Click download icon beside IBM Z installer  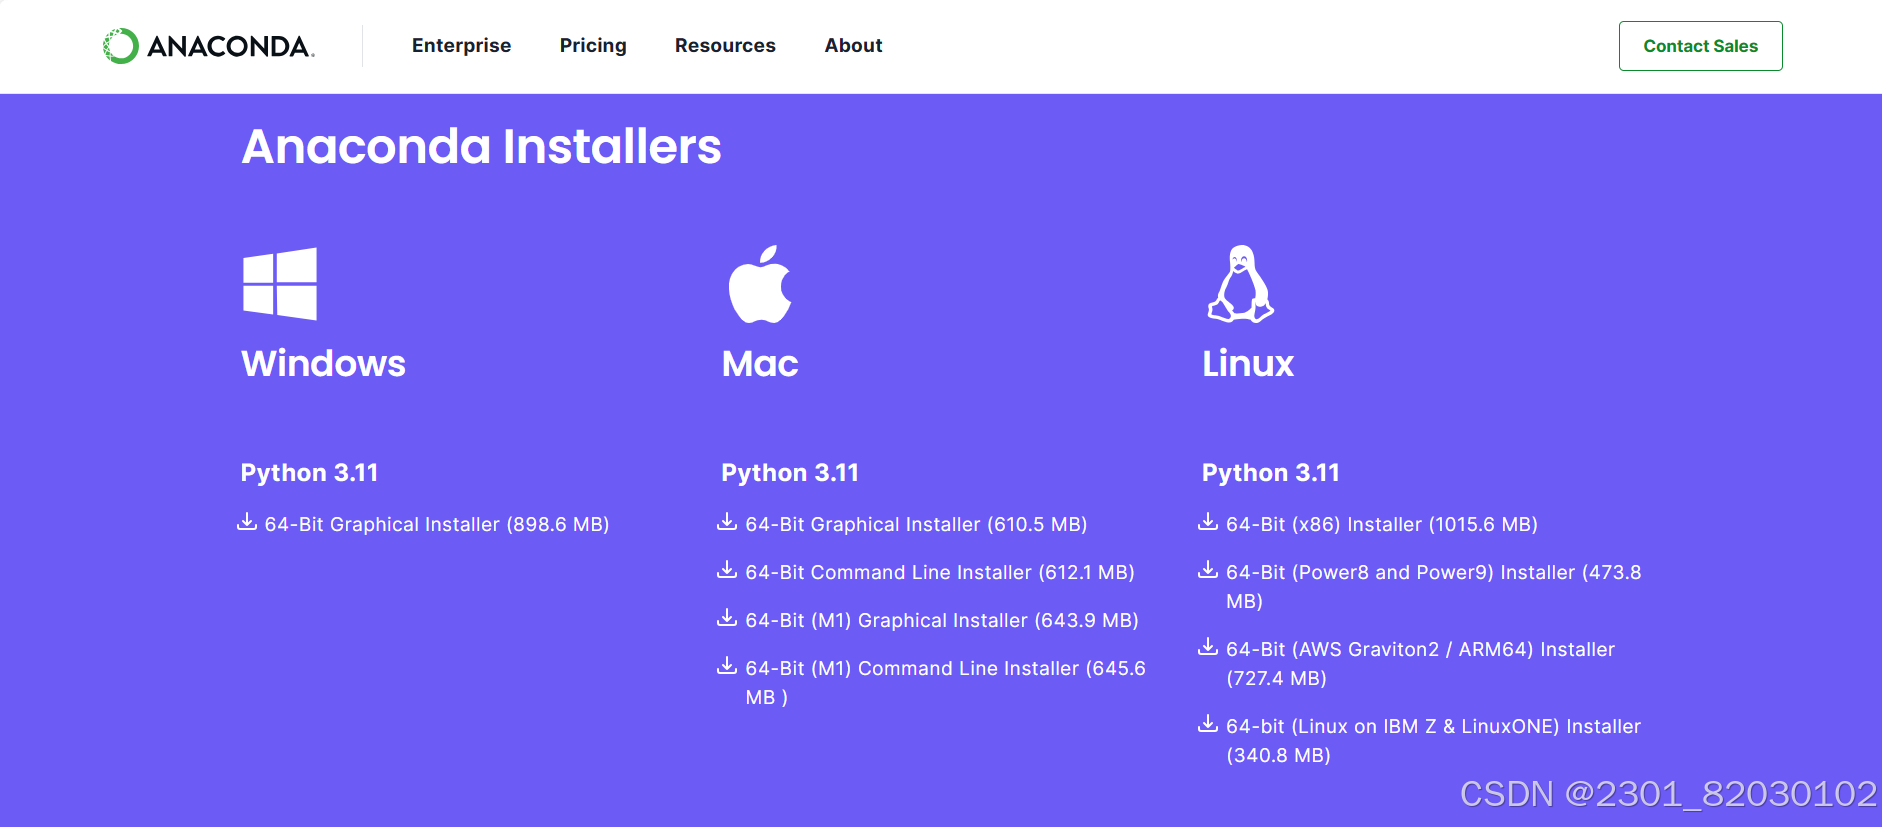coord(1208,724)
